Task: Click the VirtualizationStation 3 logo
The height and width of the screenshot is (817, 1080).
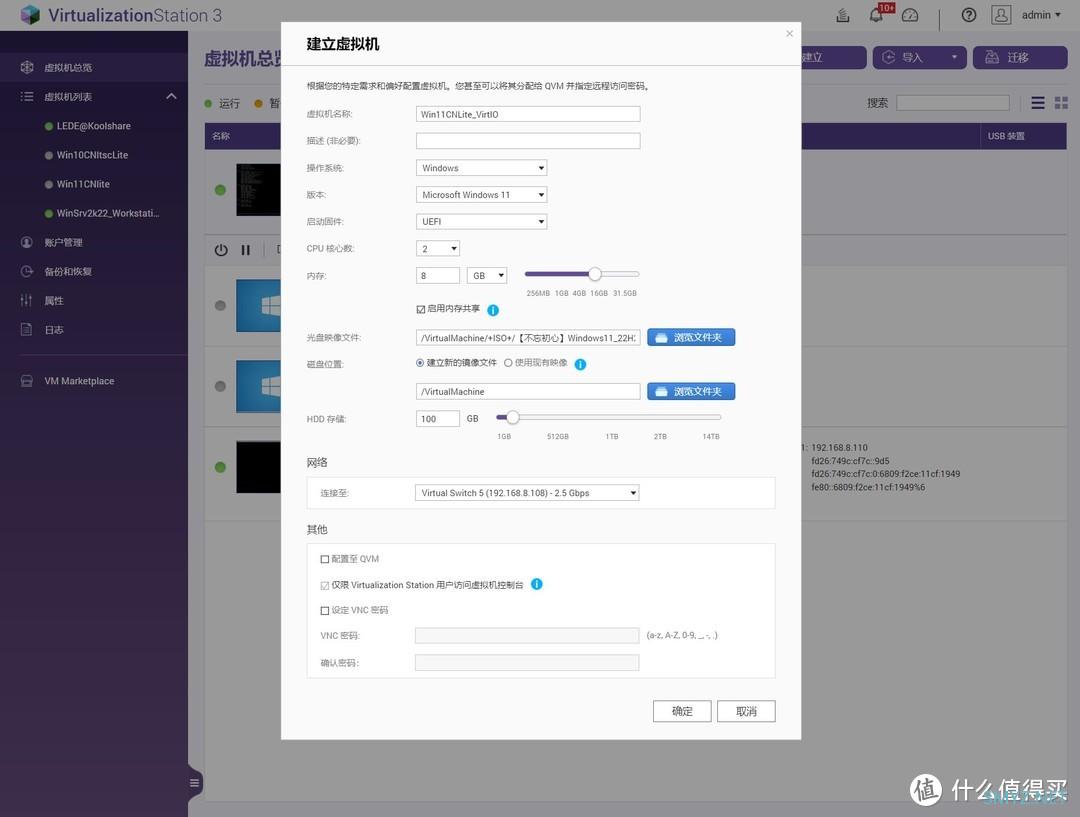Action: 121,15
